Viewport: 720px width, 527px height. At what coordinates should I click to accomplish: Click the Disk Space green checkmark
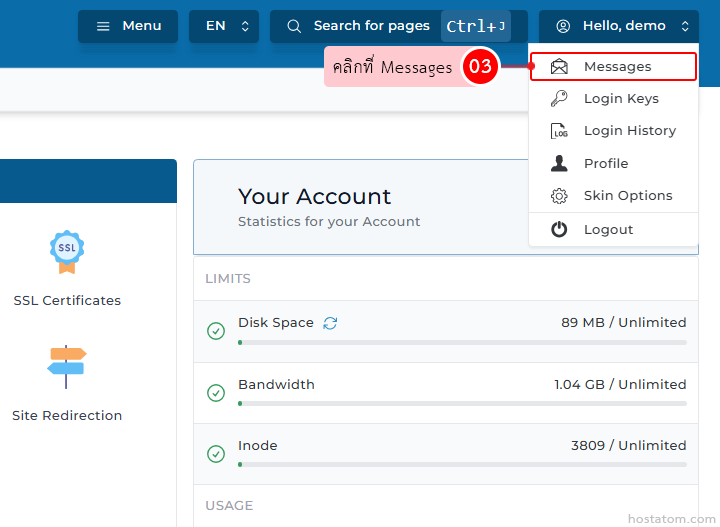(216, 331)
